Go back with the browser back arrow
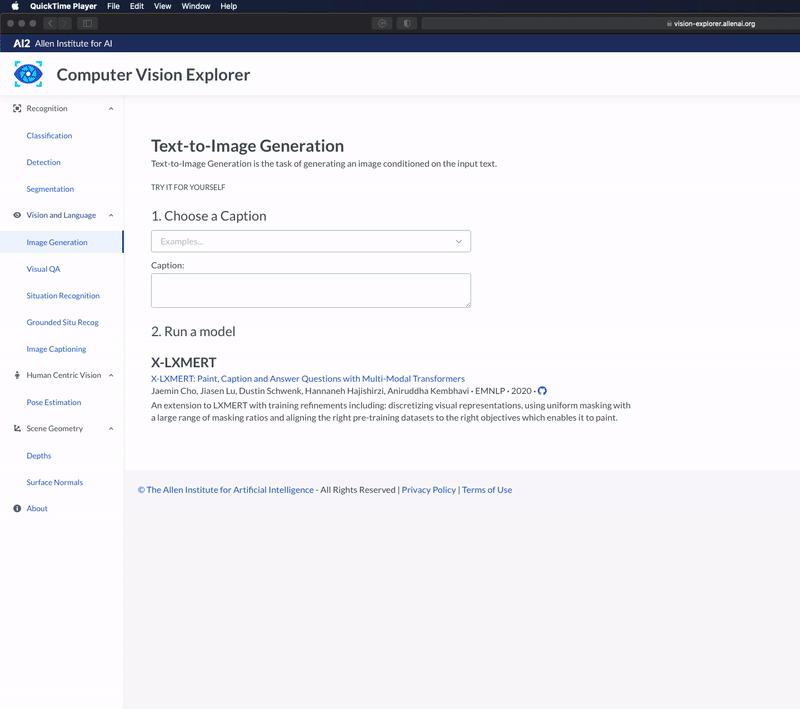 pyautogui.click(x=50, y=23)
